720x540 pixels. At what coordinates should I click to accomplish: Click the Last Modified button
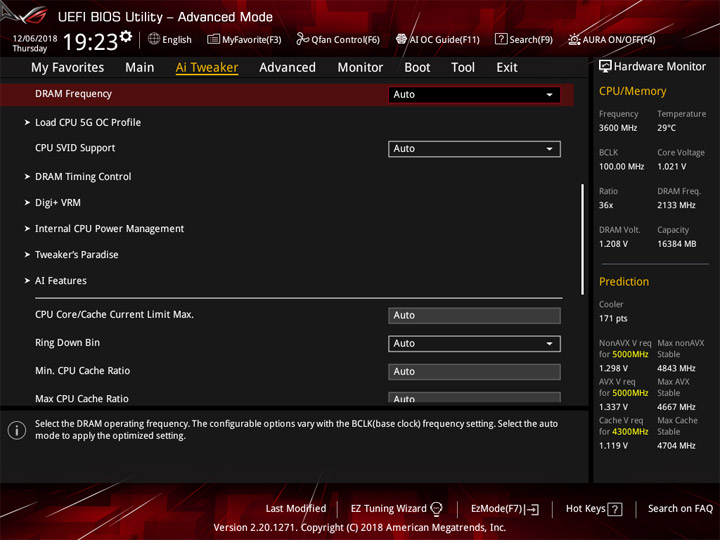click(x=296, y=509)
